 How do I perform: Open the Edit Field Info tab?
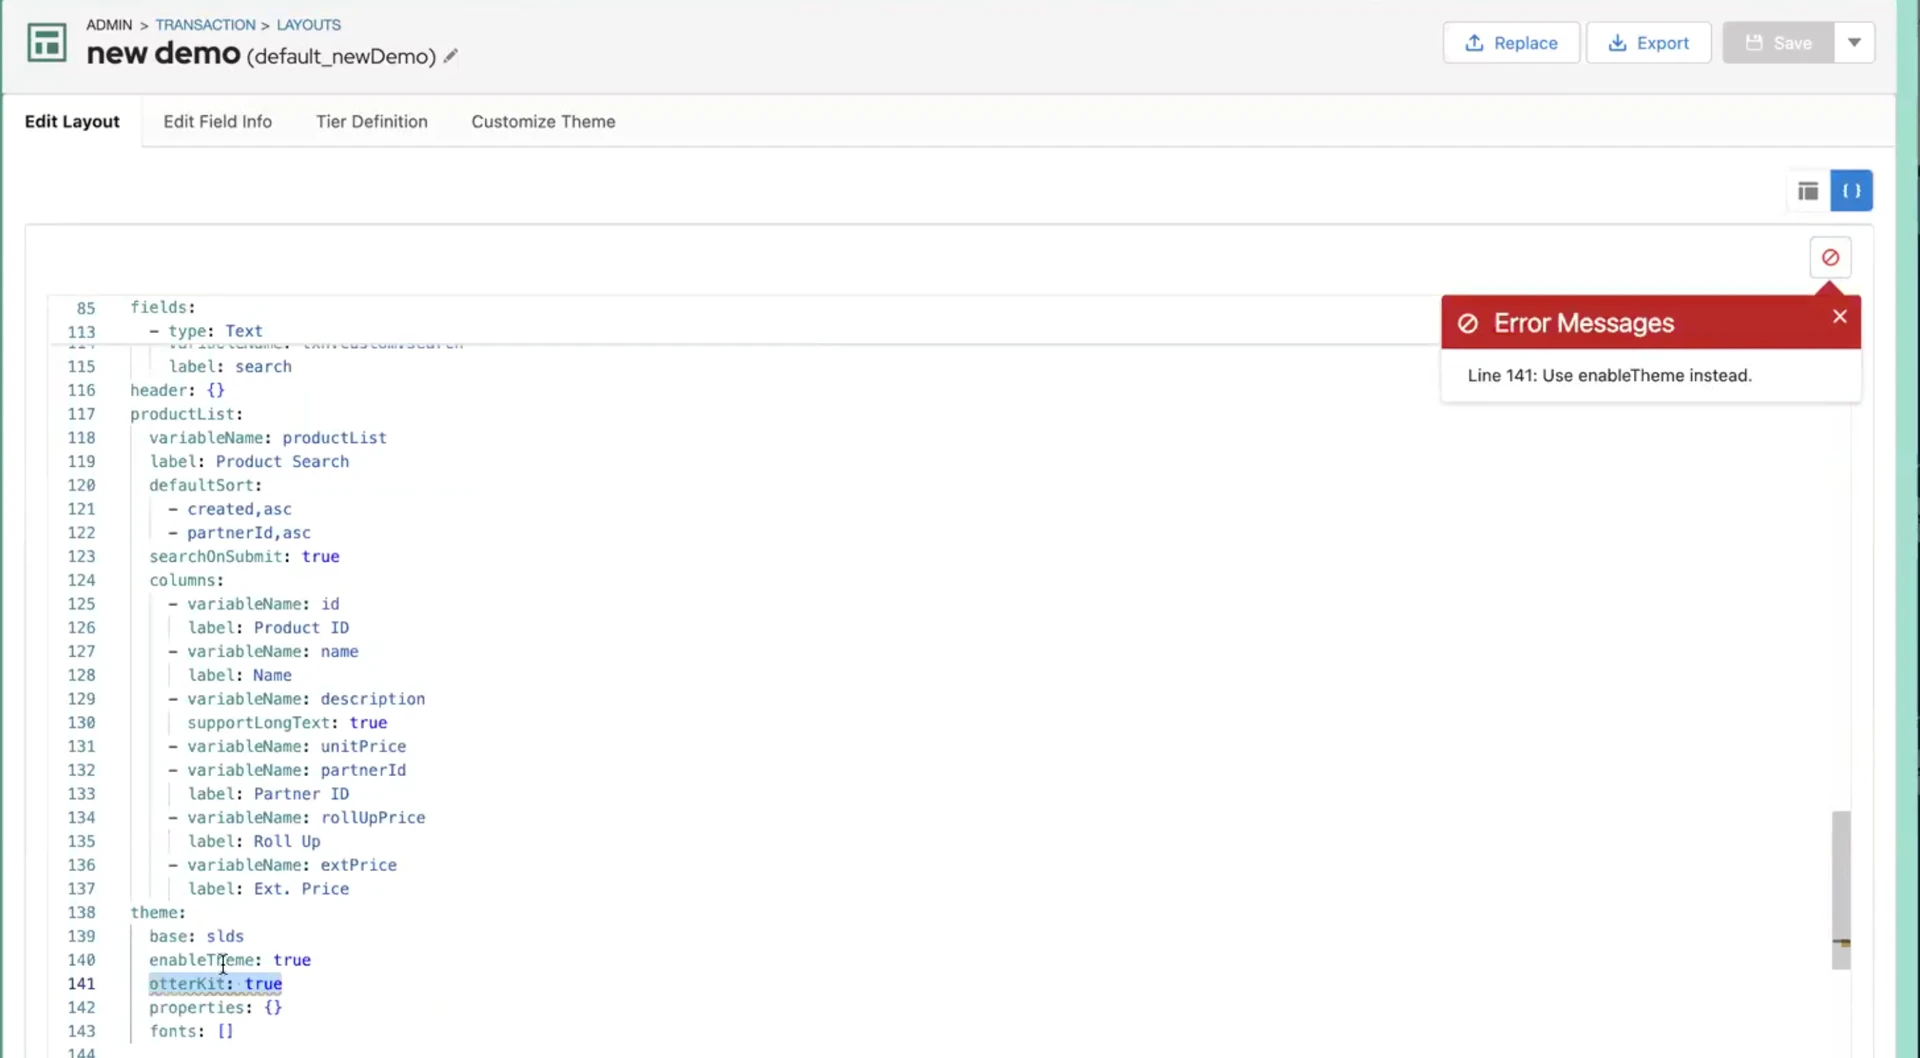point(217,122)
